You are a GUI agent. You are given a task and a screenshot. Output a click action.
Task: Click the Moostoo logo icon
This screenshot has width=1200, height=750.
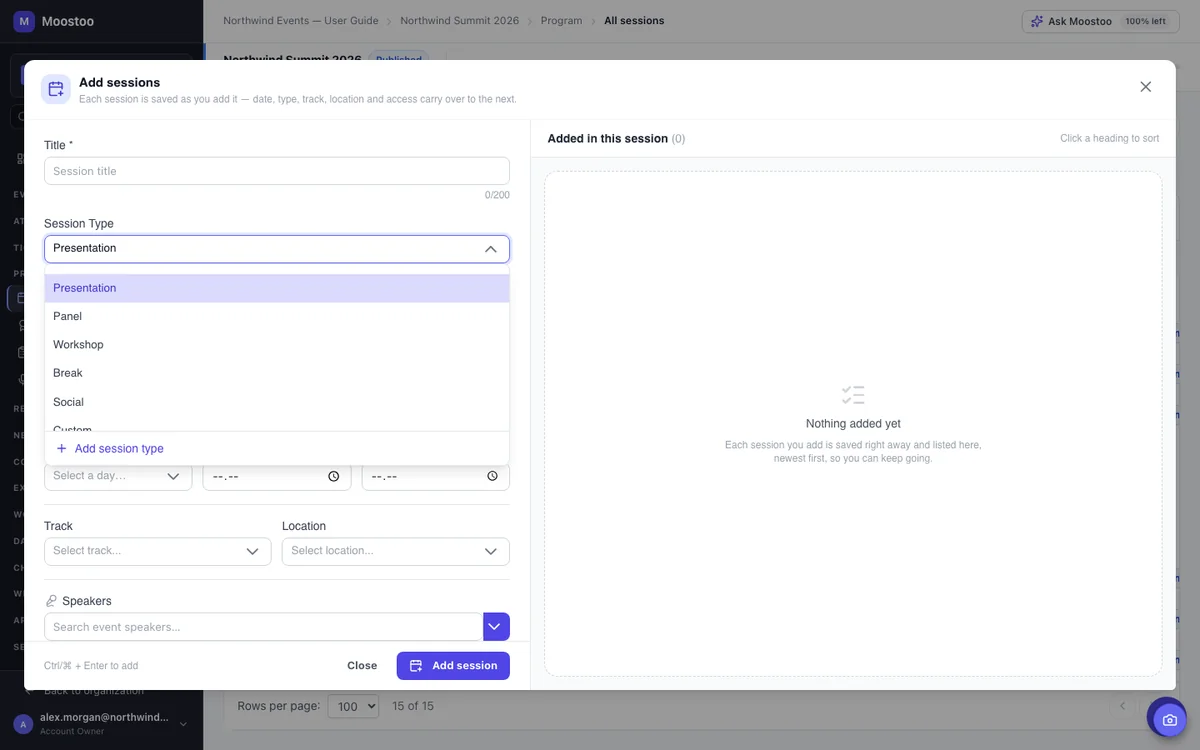(x=24, y=21)
